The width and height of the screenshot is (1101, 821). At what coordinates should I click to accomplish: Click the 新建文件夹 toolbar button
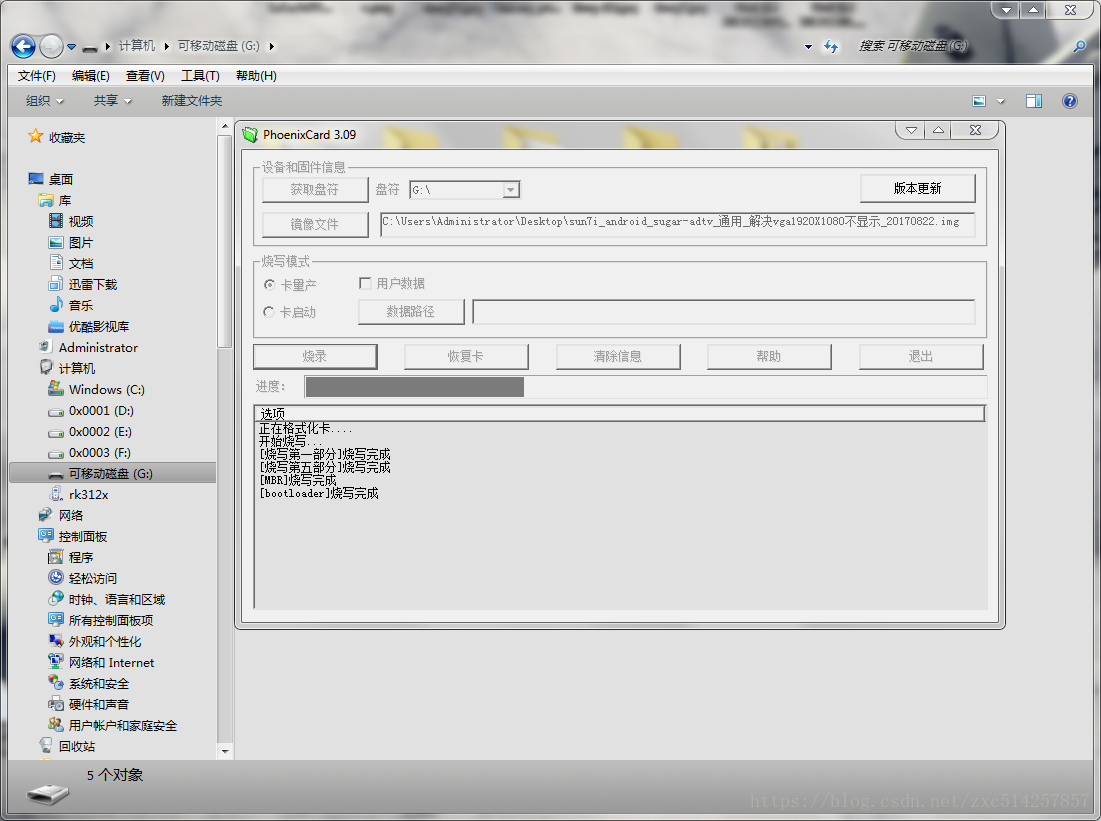192,100
